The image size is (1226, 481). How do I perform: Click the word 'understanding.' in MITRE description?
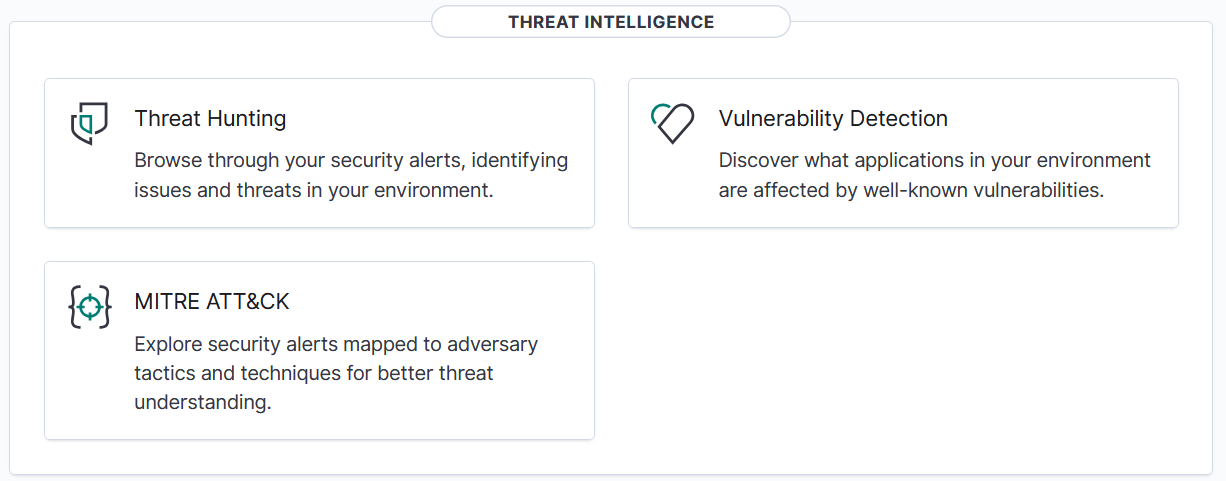203,403
